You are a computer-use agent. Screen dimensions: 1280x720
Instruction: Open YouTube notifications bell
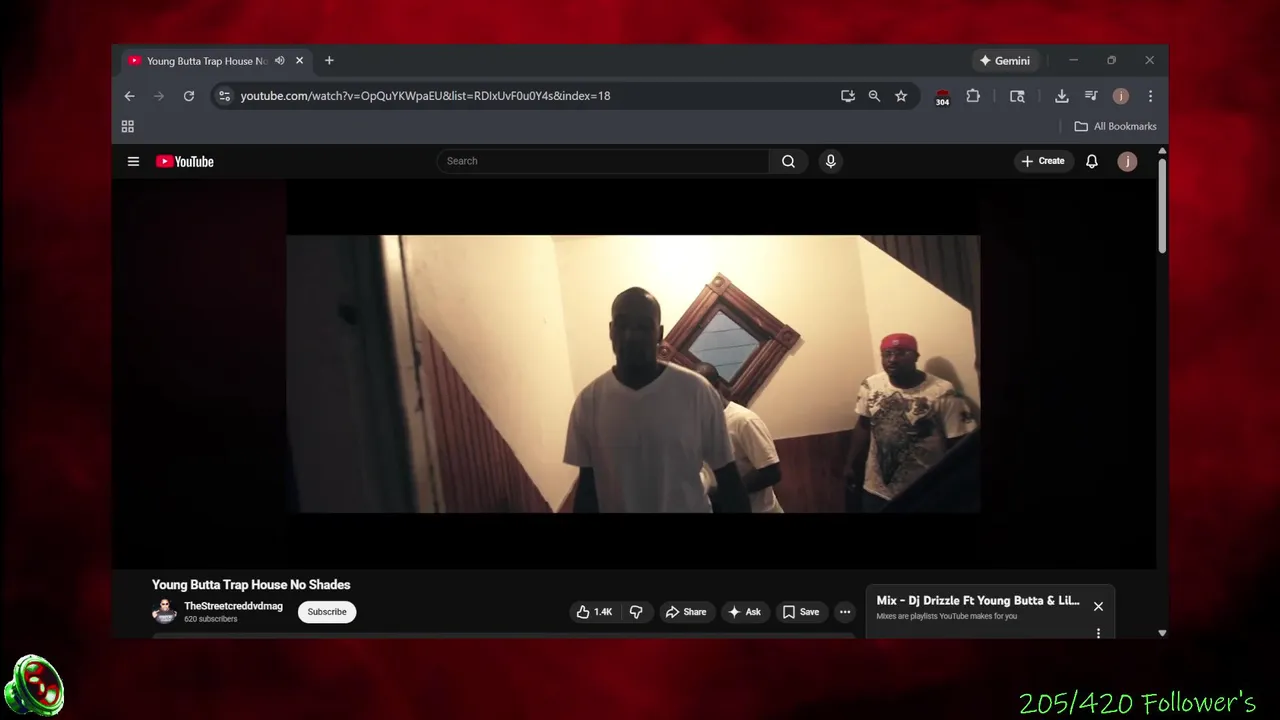(1092, 161)
